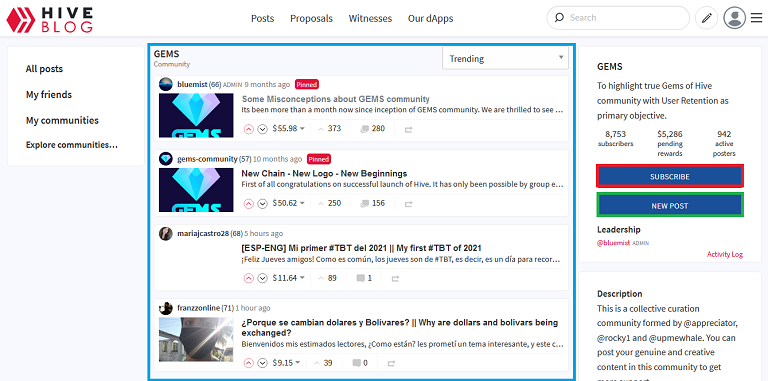Reblog the franzzonline dollars post
768x381 pixels.
(x=391, y=364)
